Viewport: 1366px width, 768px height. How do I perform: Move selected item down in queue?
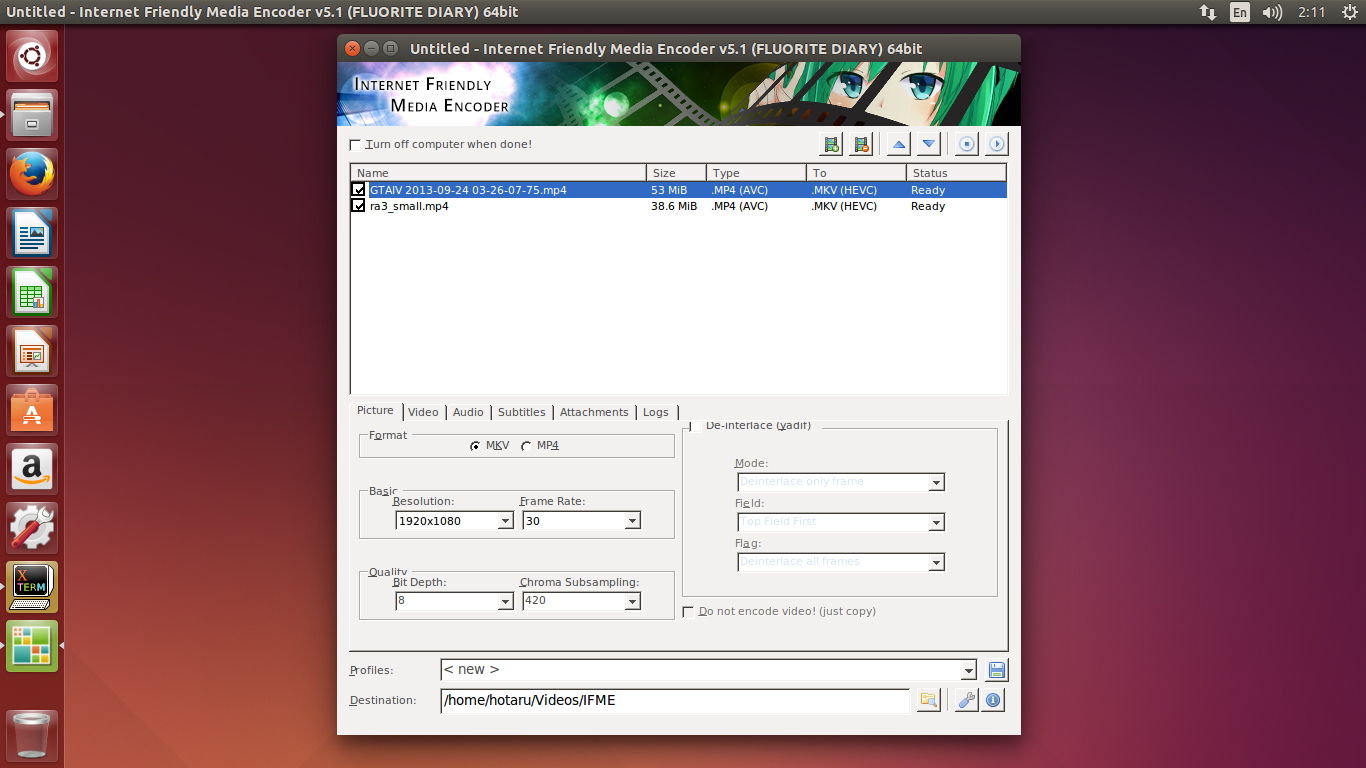(x=929, y=145)
